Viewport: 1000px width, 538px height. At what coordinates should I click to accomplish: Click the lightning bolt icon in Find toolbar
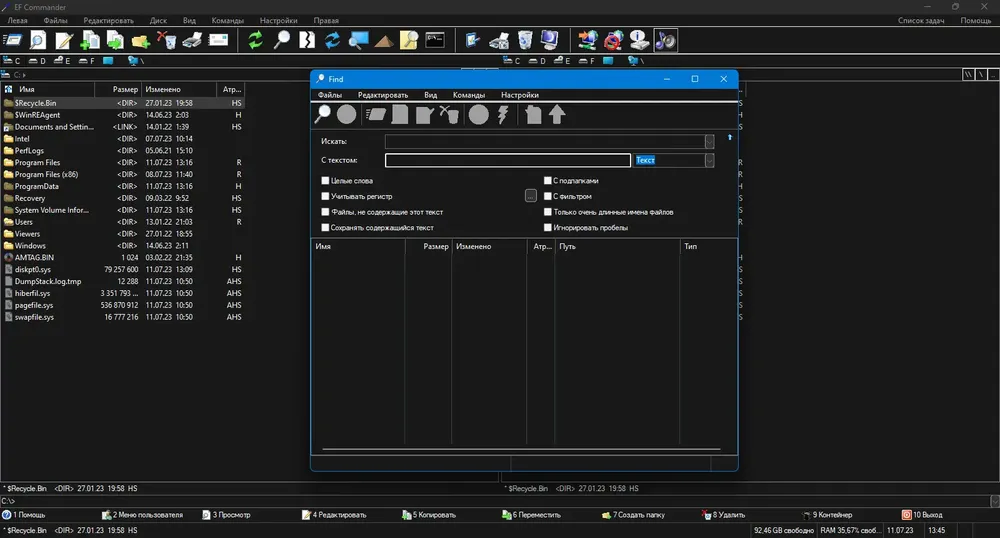tap(503, 115)
